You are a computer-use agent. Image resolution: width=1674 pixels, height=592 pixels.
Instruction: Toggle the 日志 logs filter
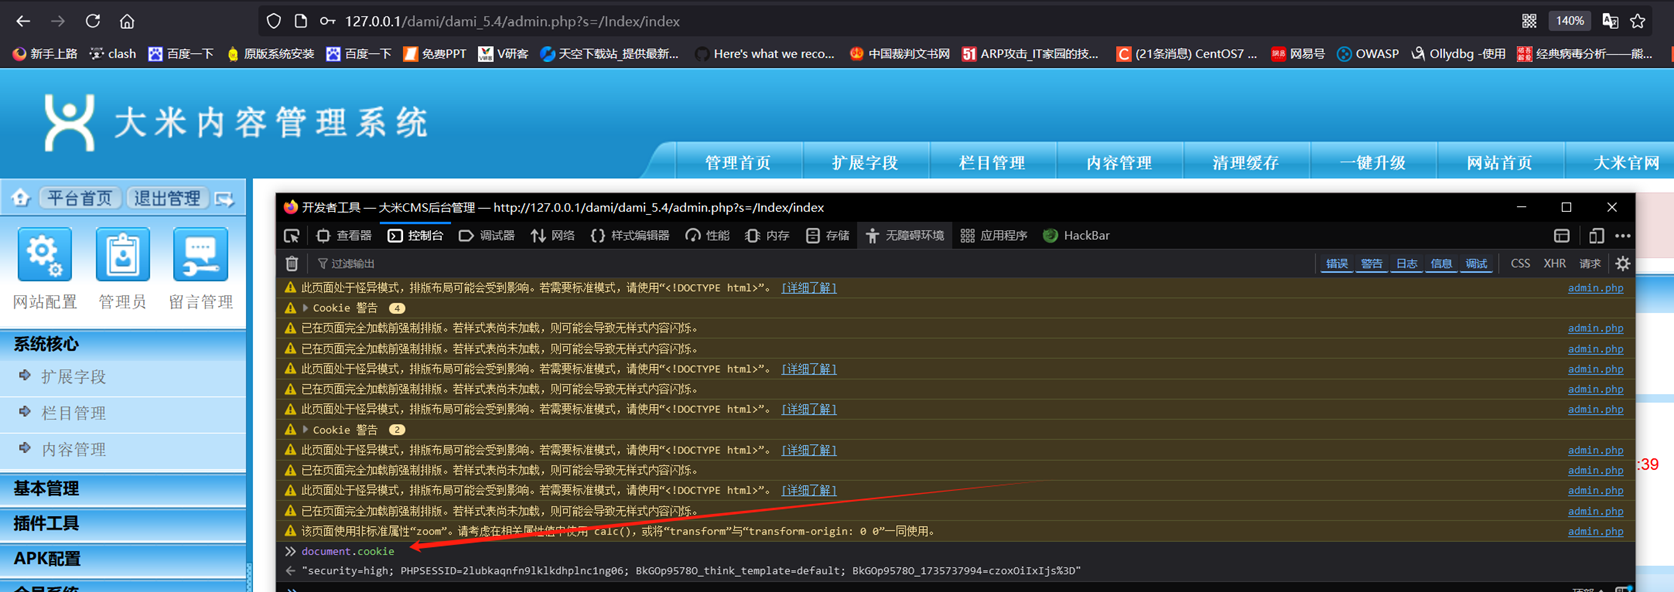[1407, 264]
